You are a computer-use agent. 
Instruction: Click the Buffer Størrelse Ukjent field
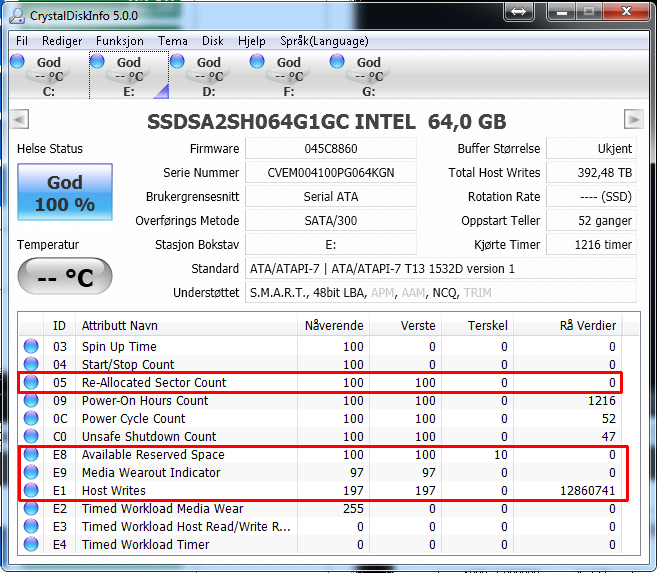(591, 149)
